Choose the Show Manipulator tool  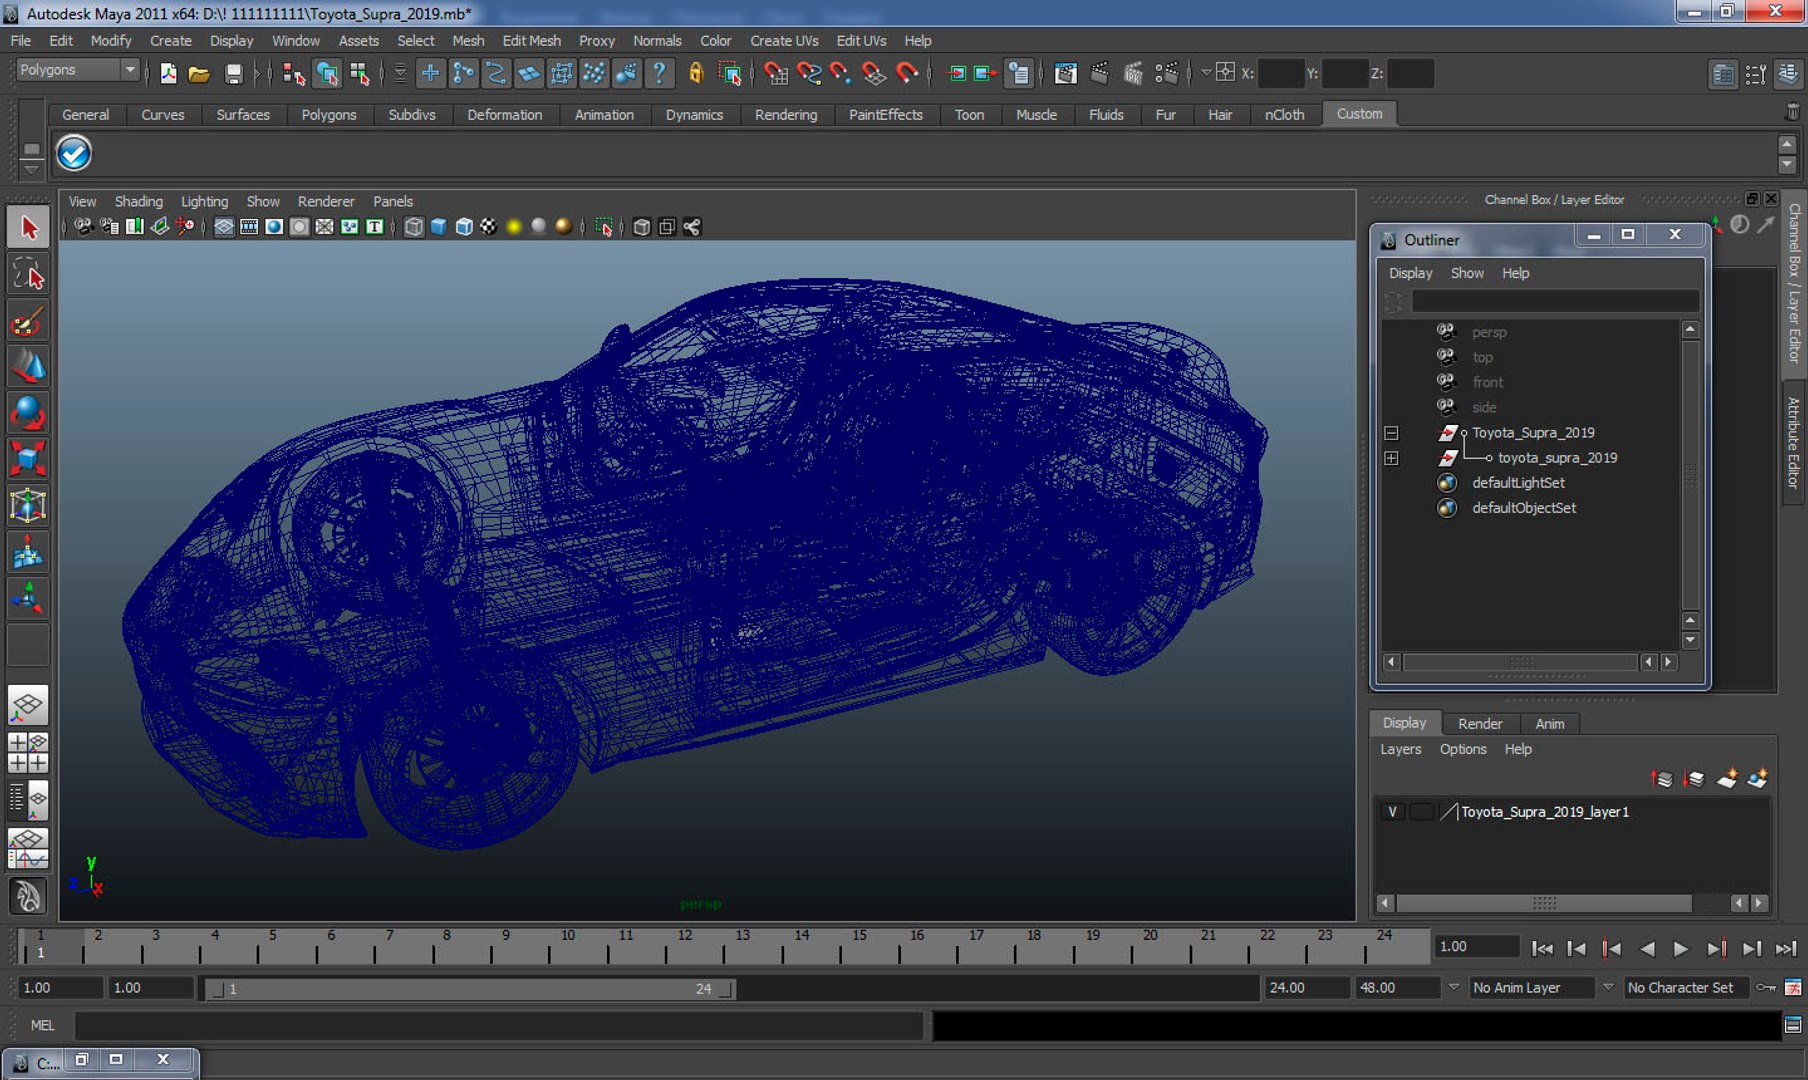point(28,598)
